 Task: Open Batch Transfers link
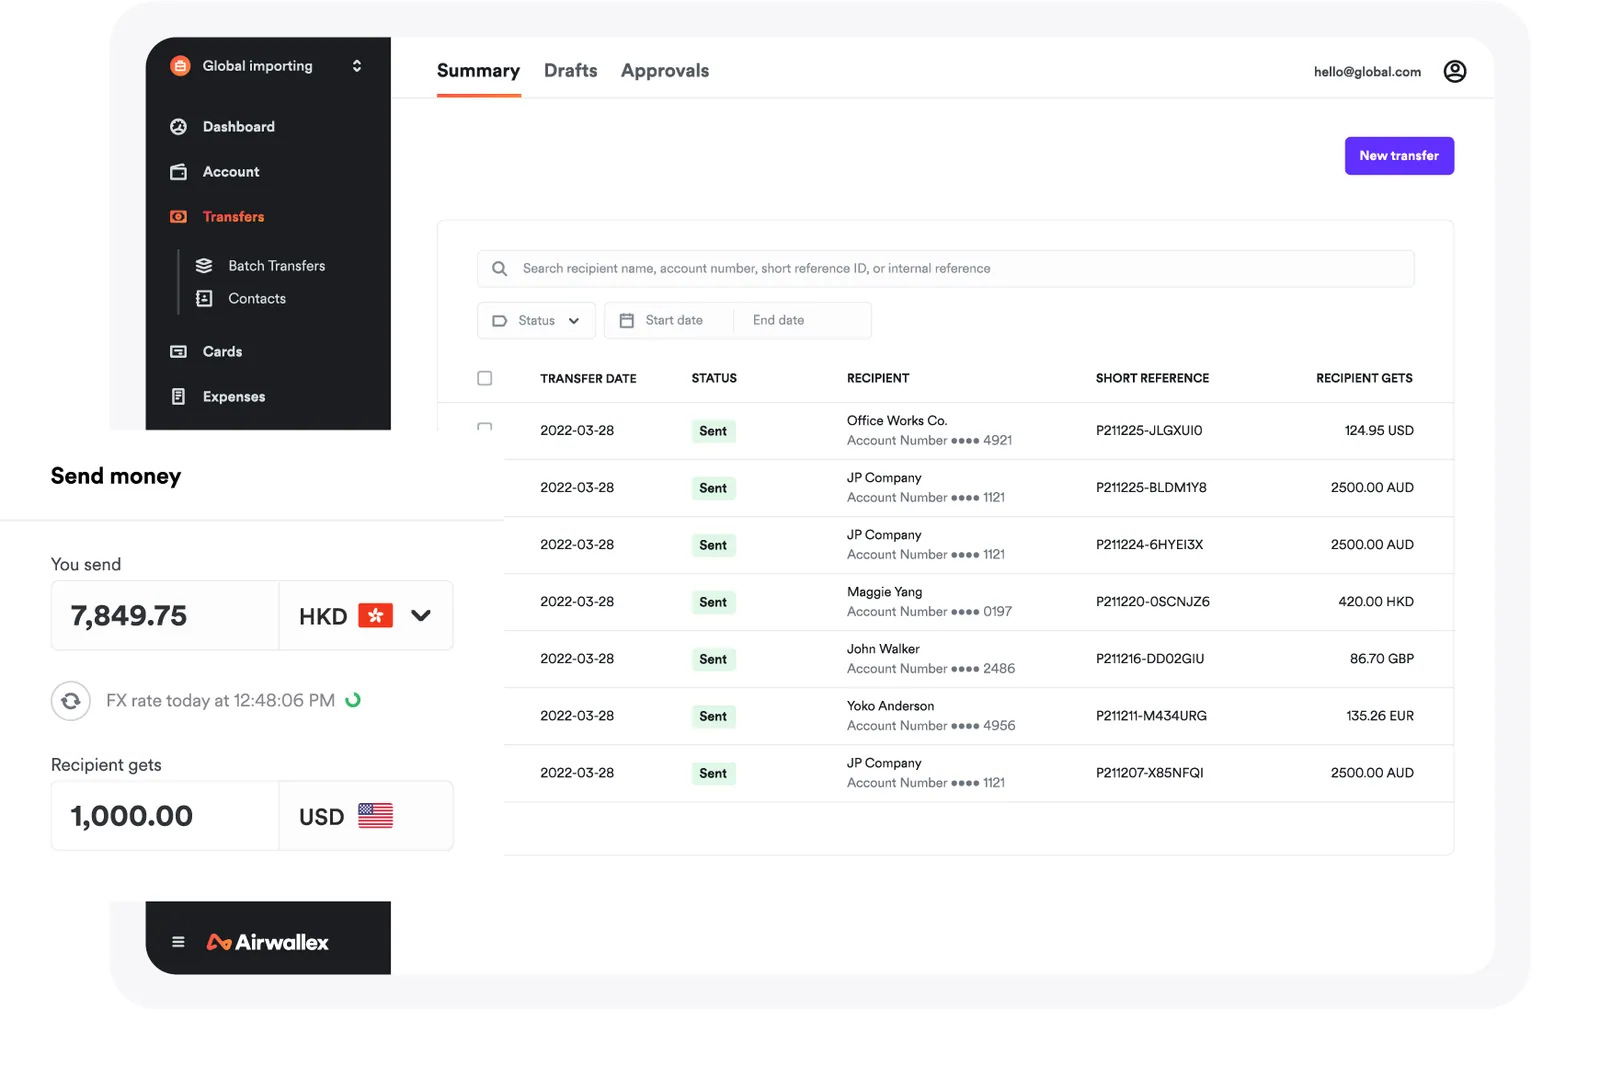[277, 266]
